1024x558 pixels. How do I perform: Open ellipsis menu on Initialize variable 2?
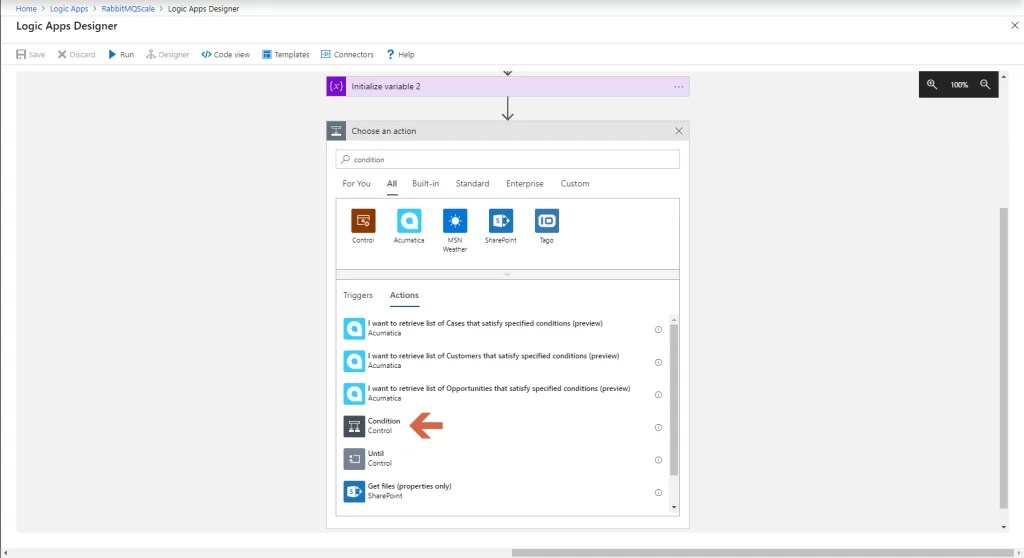point(679,86)
